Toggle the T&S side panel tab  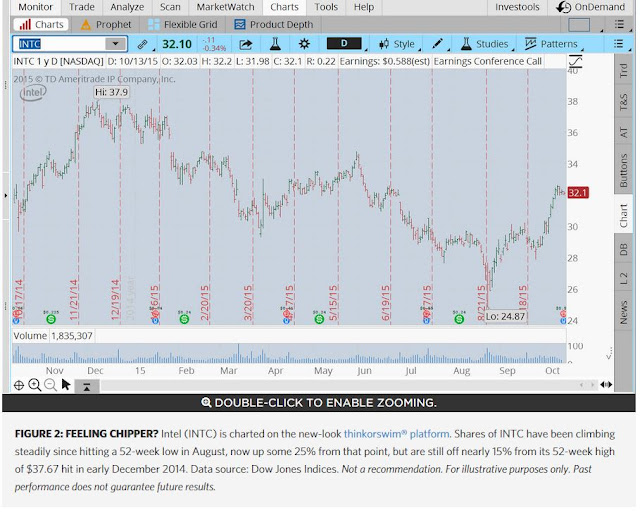tap(623, 102)
